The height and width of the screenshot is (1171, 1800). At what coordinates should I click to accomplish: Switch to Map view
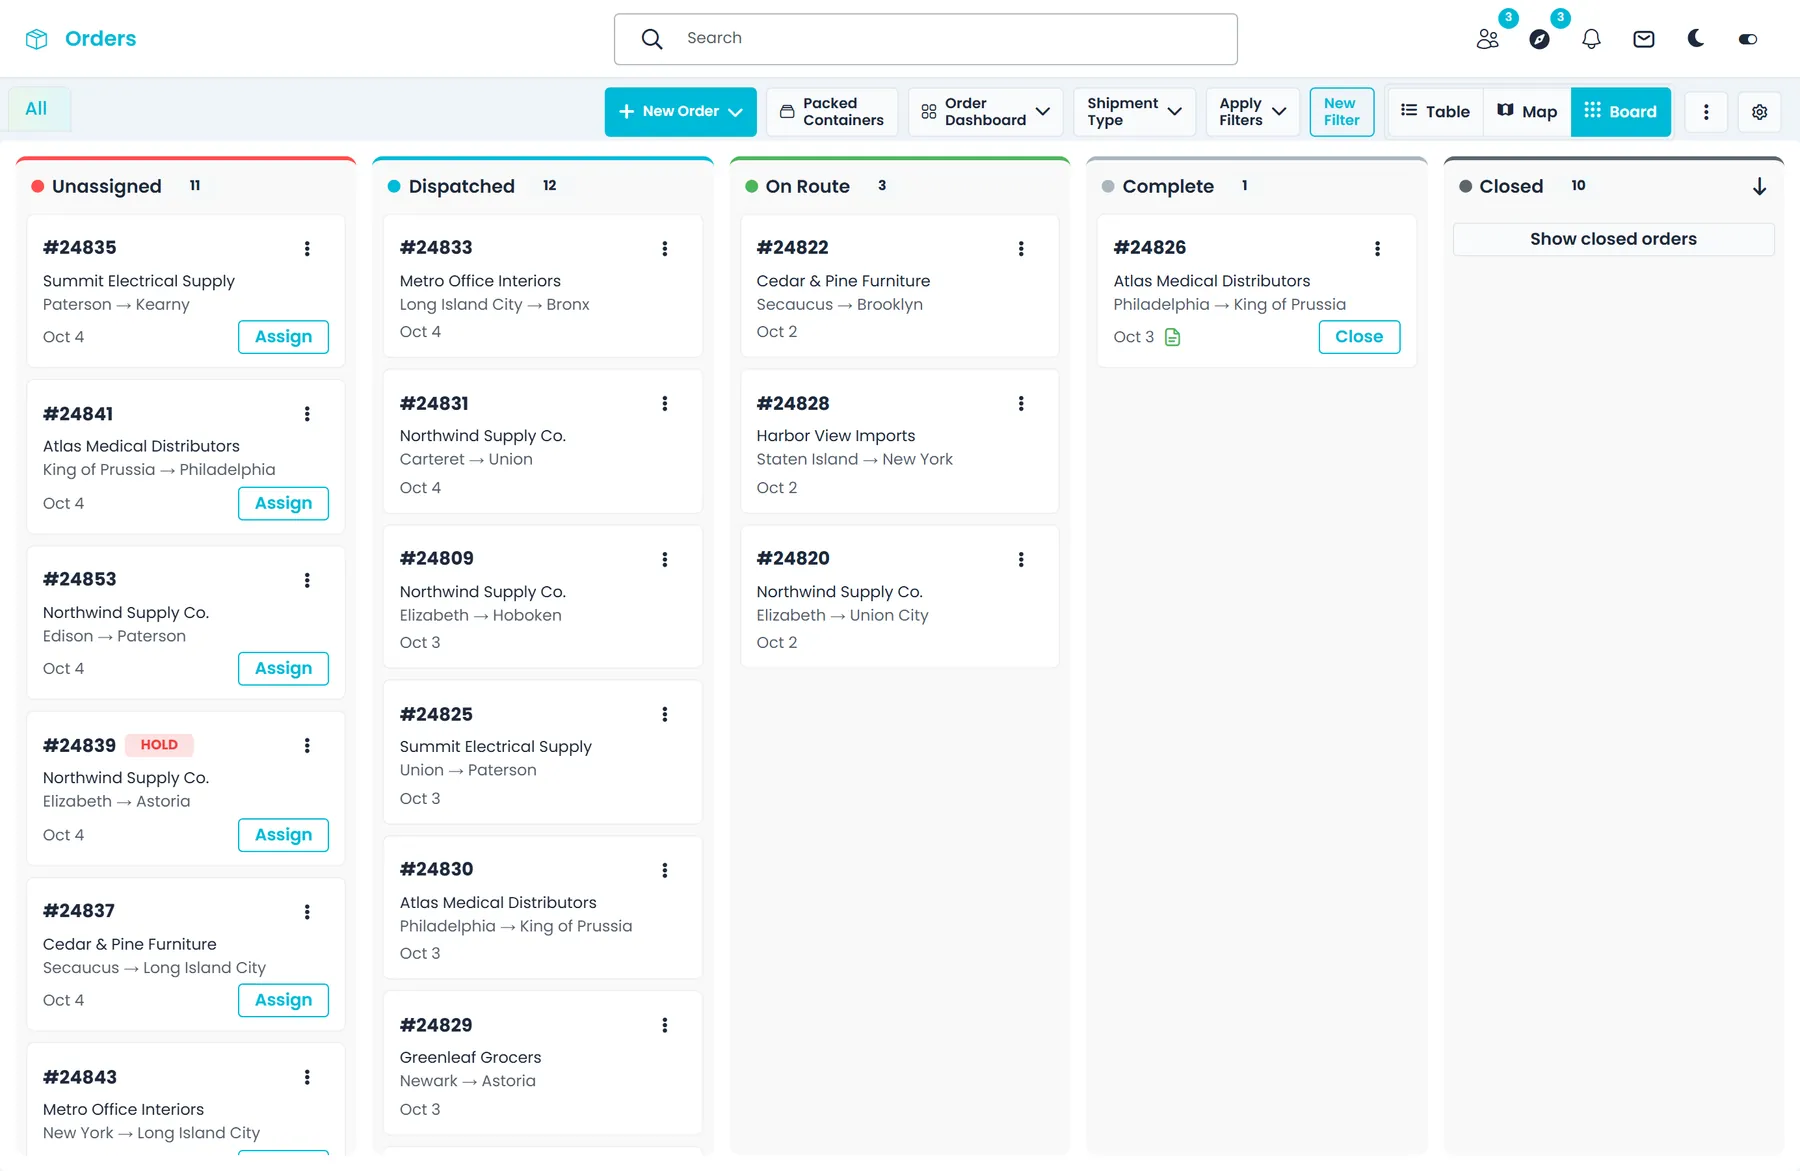[x=1527, y=112]
